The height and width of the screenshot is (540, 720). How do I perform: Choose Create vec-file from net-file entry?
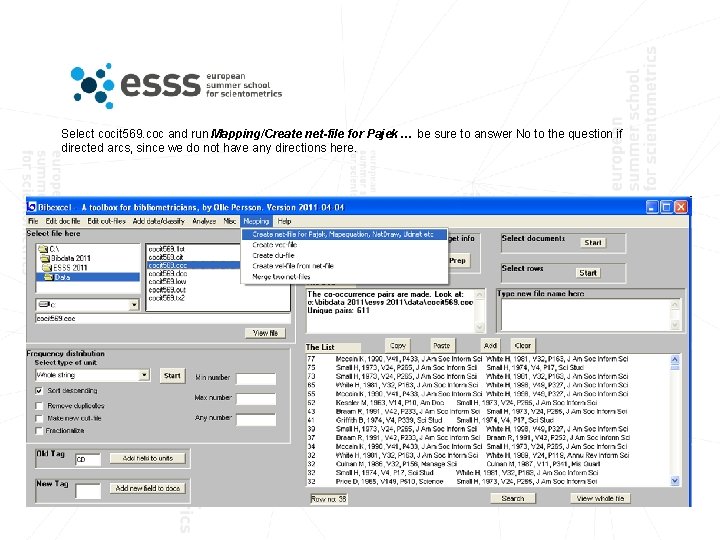coord(293,266)
